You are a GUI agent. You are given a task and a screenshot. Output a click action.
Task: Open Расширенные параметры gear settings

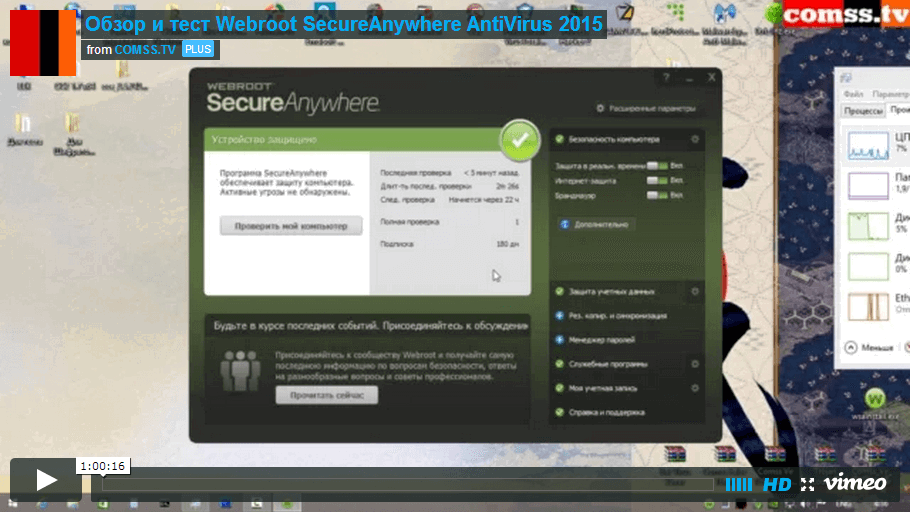coord(645,109)
